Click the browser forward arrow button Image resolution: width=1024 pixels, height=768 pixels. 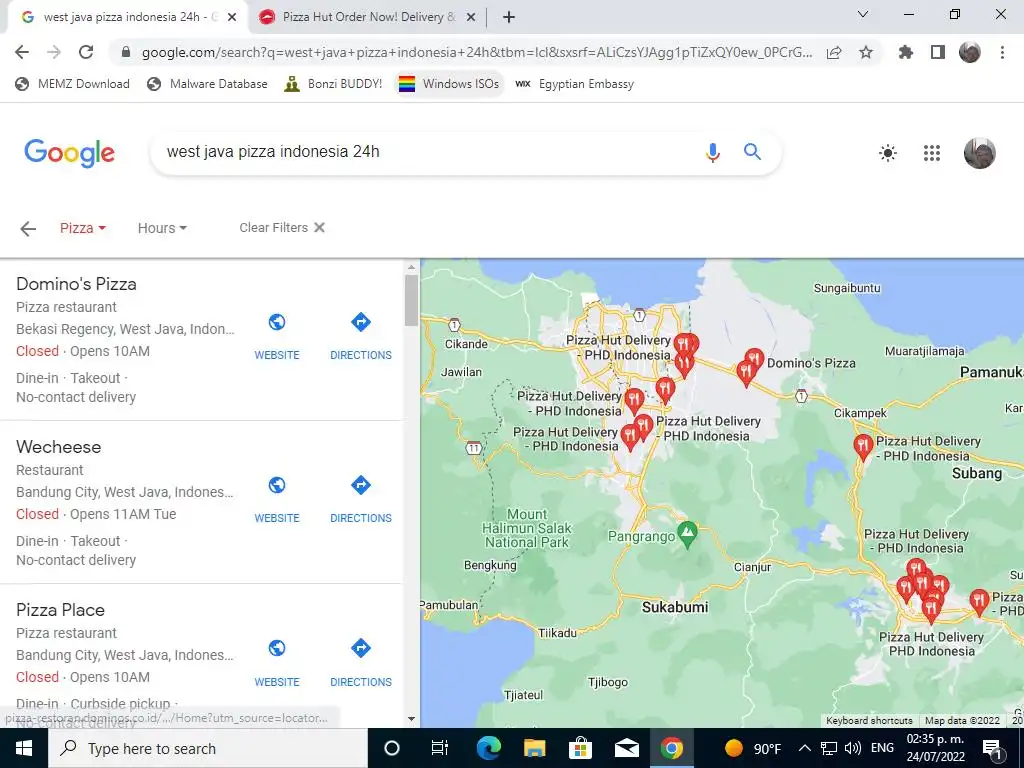click(54, 52)
